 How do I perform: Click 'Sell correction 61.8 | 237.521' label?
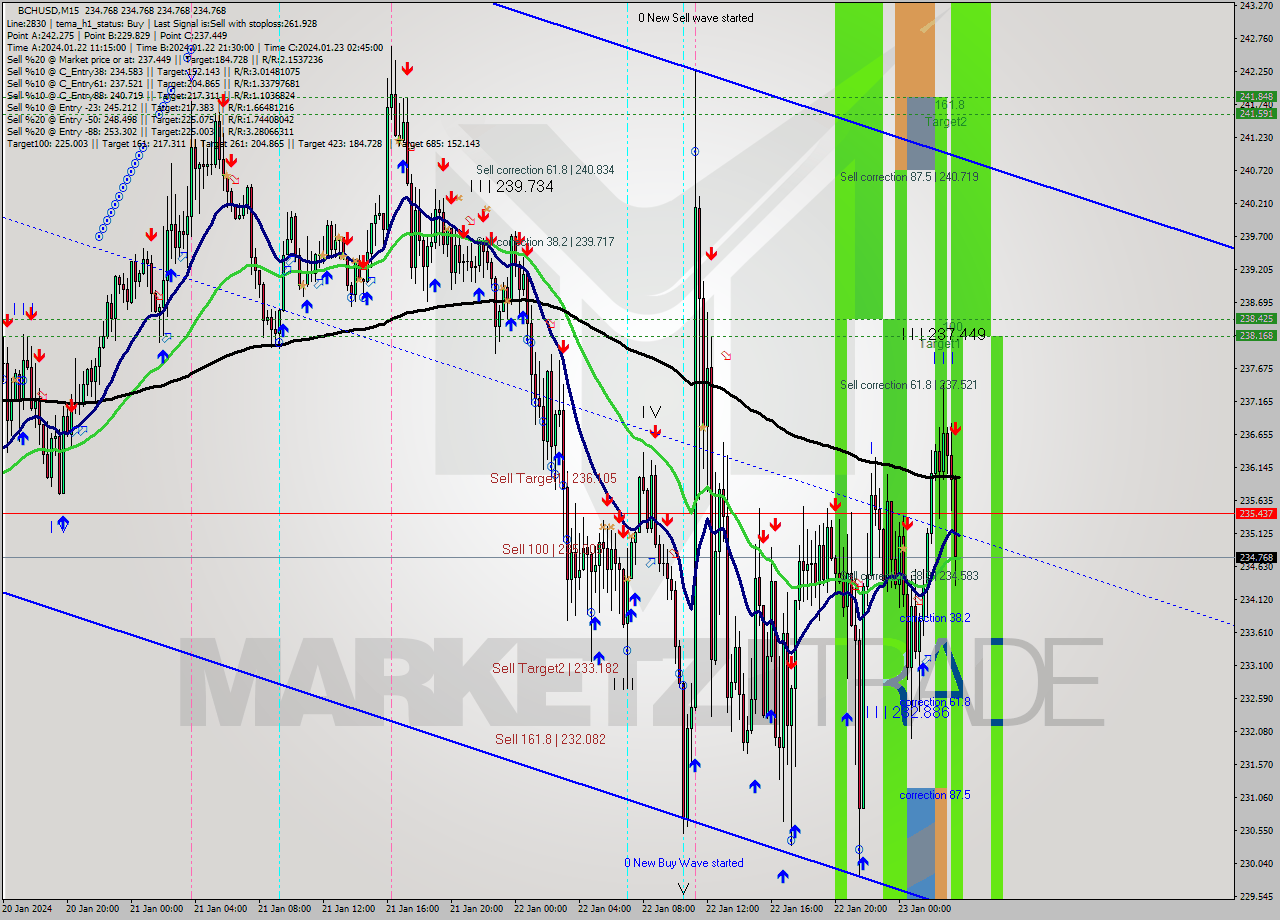909,385
